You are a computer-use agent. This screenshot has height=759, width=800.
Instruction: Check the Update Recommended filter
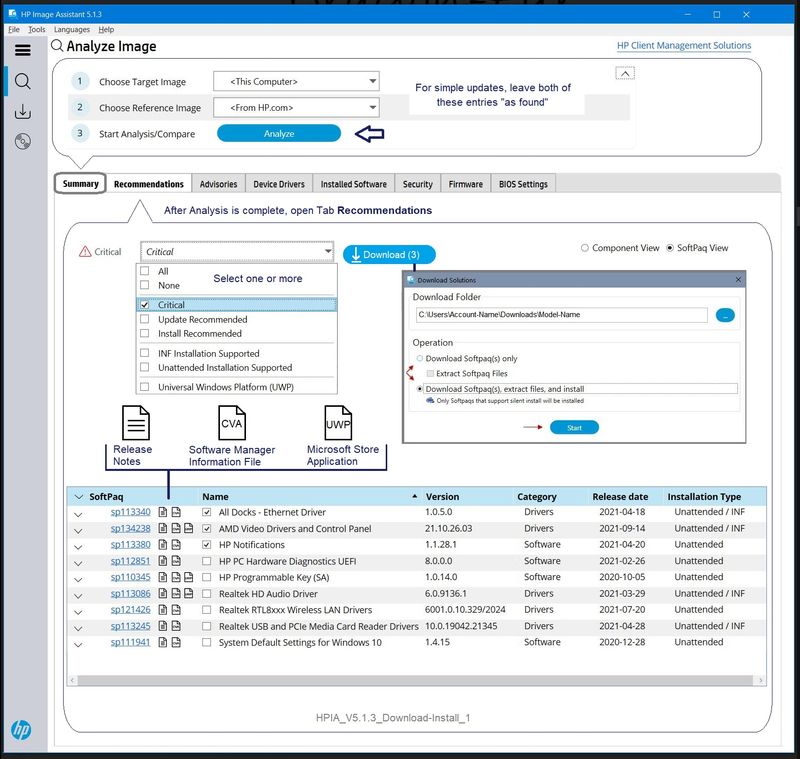(145, 319)
